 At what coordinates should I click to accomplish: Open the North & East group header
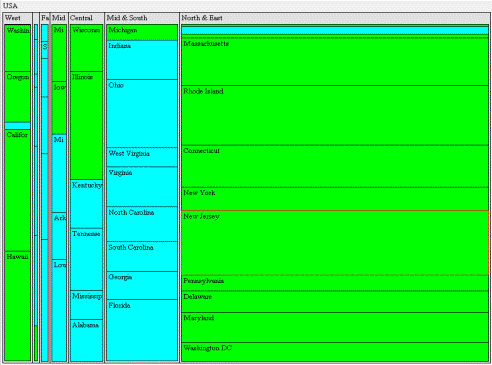click(x=335, y=18)
